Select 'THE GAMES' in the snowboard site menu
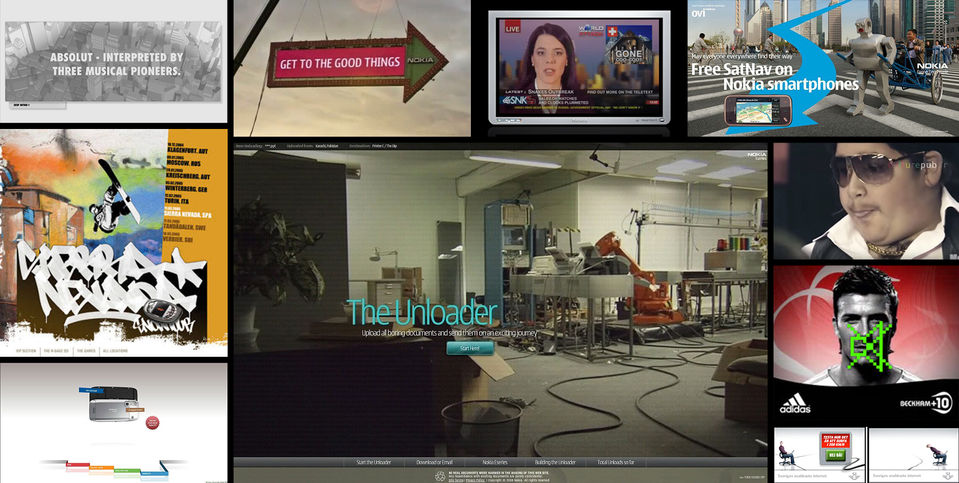Screen dimensions: 959x483 85,351
